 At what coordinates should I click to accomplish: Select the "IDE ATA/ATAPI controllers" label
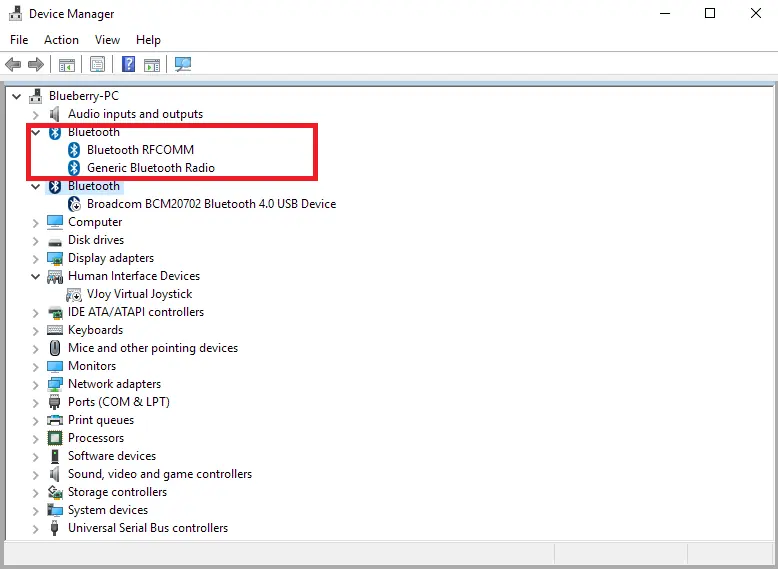coord(136,312)
